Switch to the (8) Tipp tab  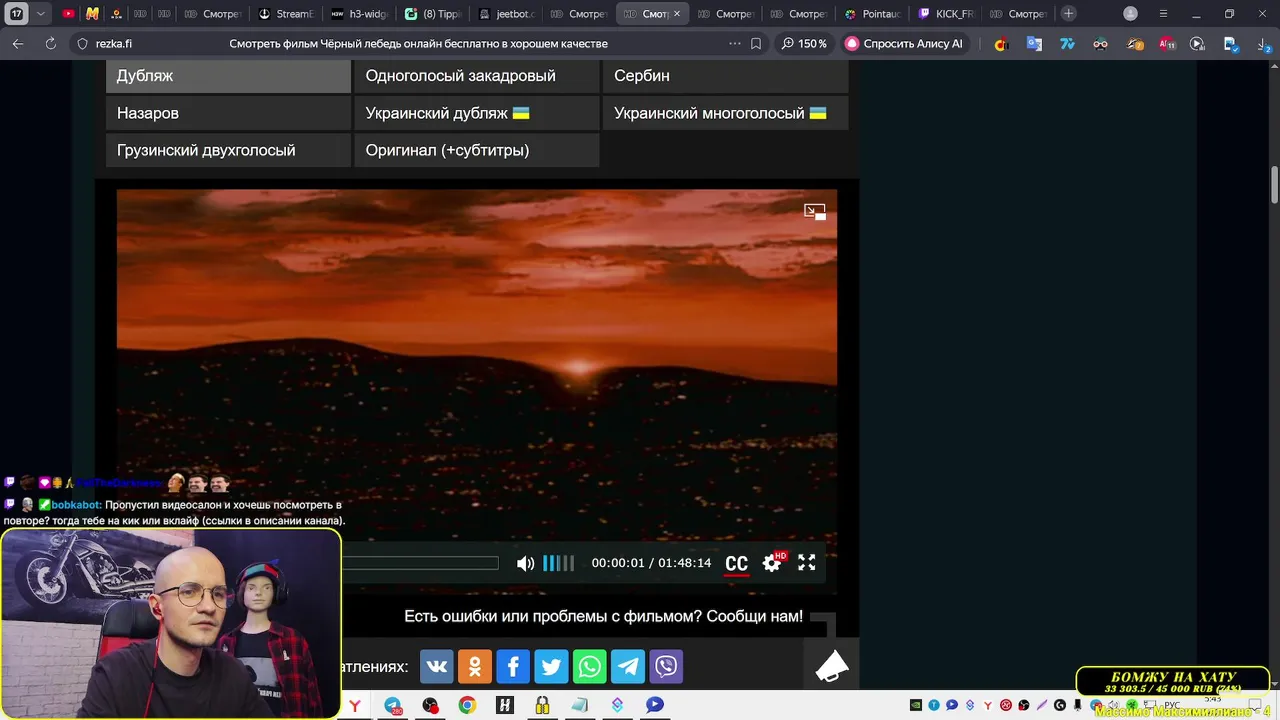434,14
